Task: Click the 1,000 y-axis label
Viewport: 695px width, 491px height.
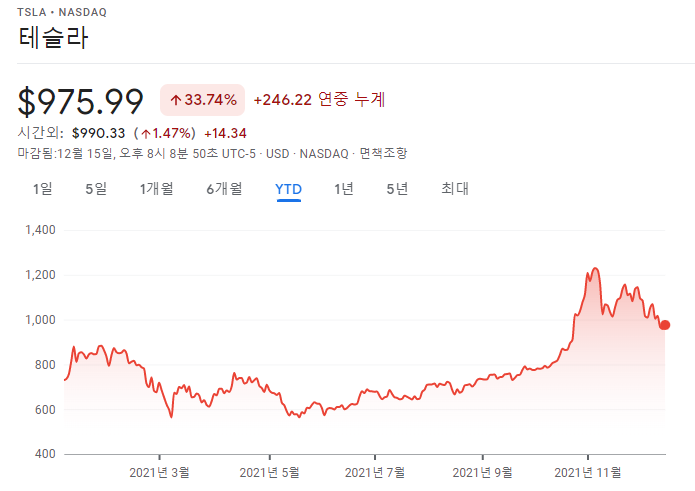Action: click(x=40, y=320)
